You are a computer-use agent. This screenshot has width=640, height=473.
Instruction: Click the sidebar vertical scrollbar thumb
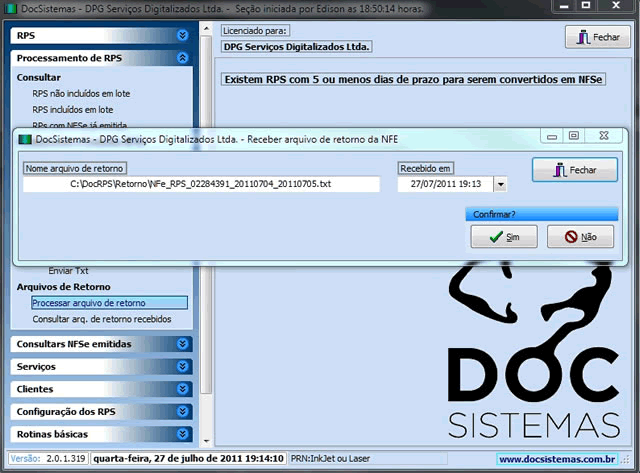206,214
